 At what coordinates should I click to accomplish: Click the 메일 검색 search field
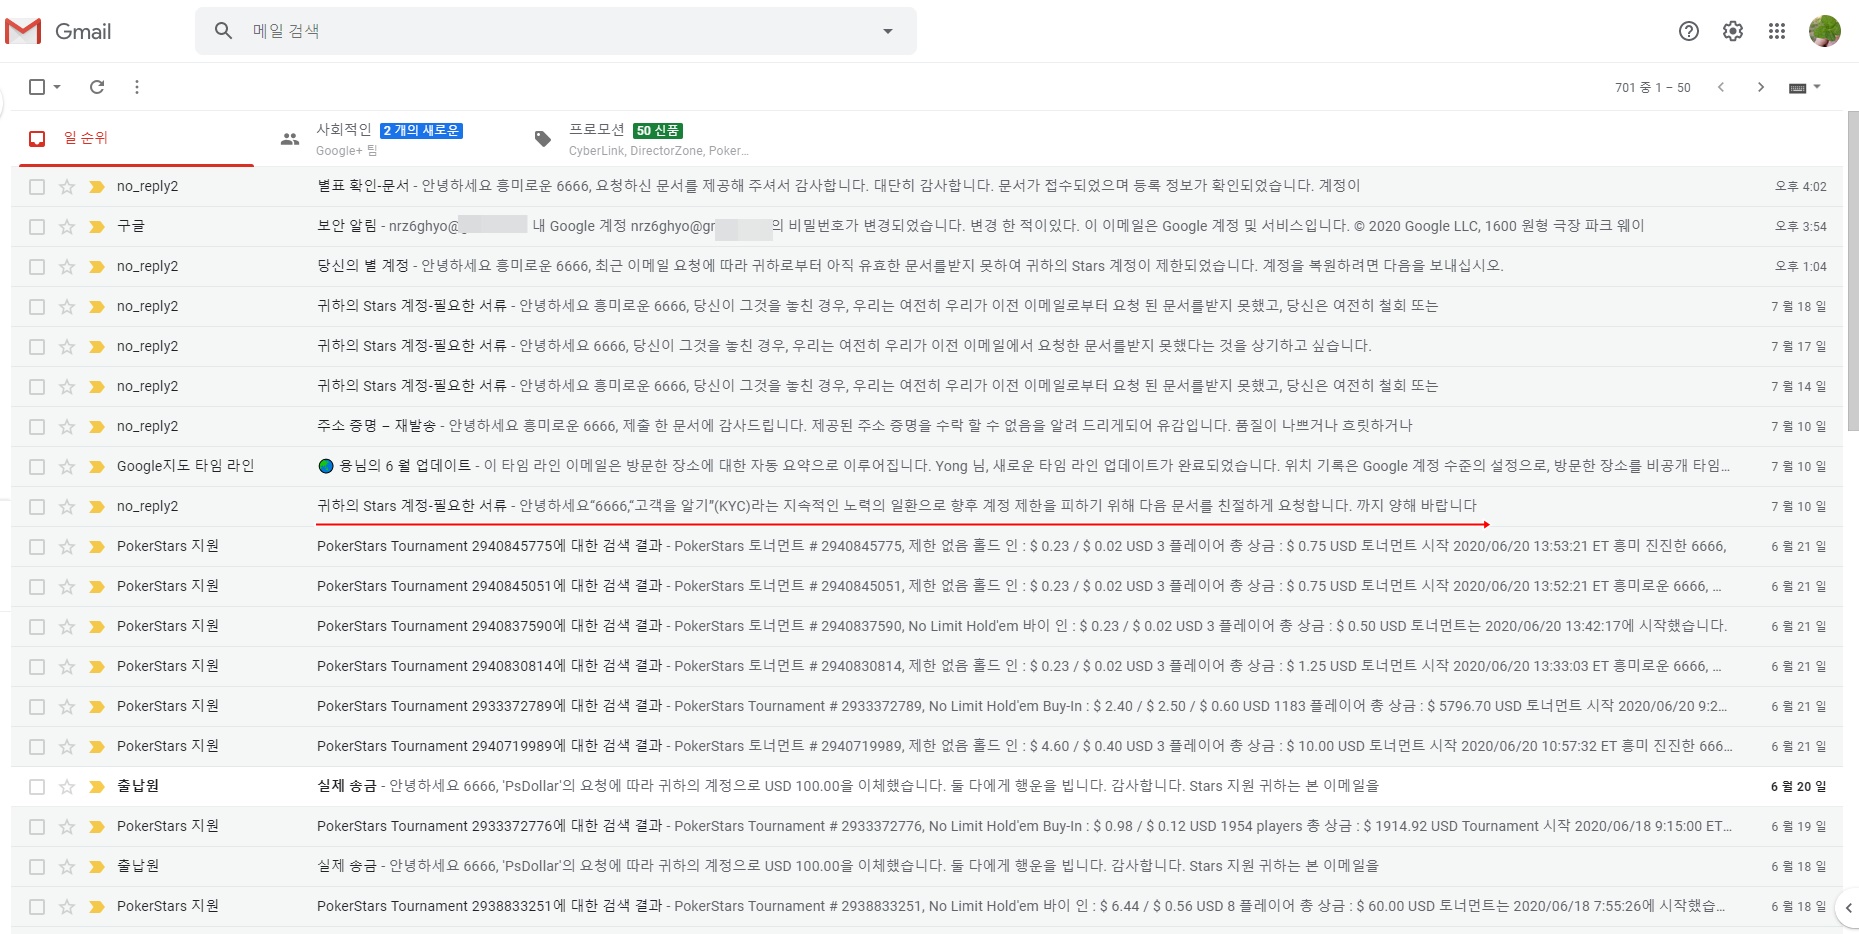point(555,31)
